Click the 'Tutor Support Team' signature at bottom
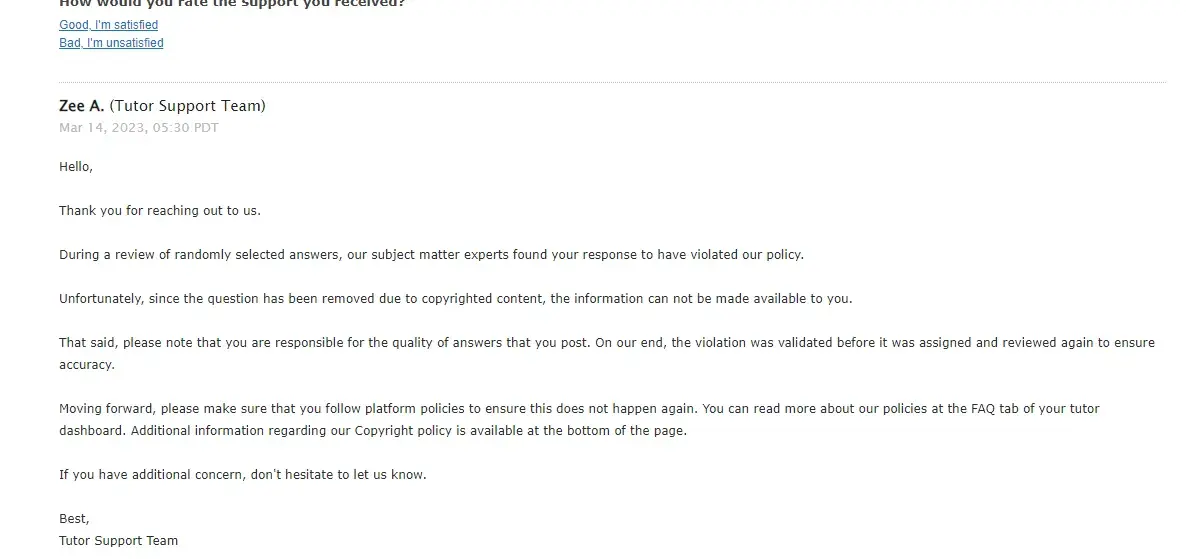The height and width of the screenshot is (559, 1186). click(x=118, y=541)
